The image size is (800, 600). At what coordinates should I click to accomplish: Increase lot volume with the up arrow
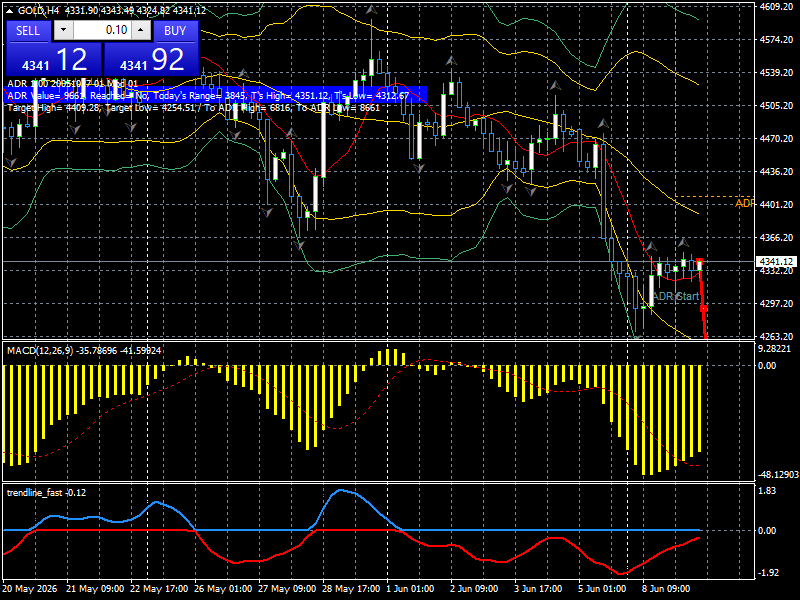click(x=141, y=30)
